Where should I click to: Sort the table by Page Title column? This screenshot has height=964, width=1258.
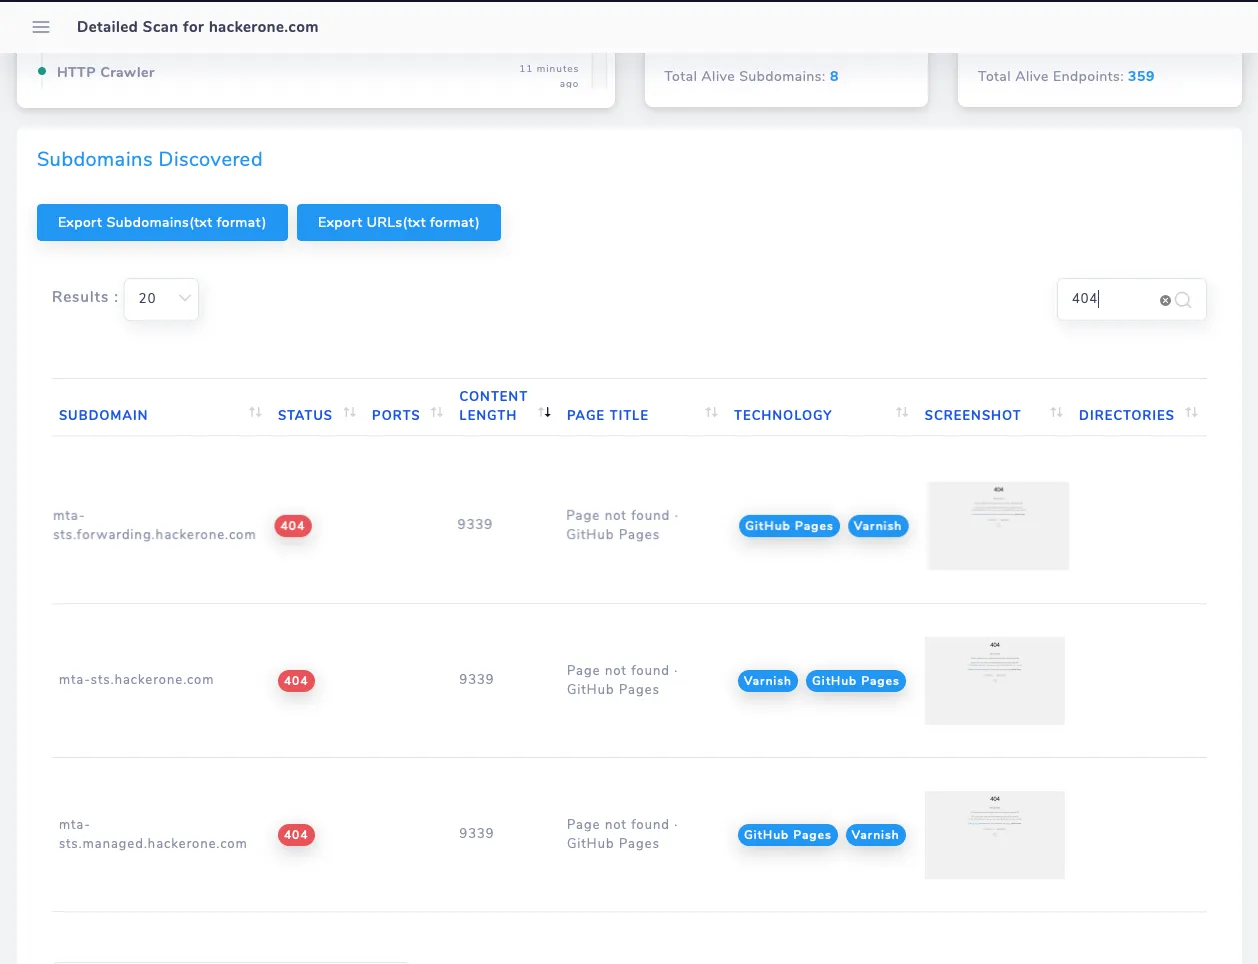(x=710, y=411)
